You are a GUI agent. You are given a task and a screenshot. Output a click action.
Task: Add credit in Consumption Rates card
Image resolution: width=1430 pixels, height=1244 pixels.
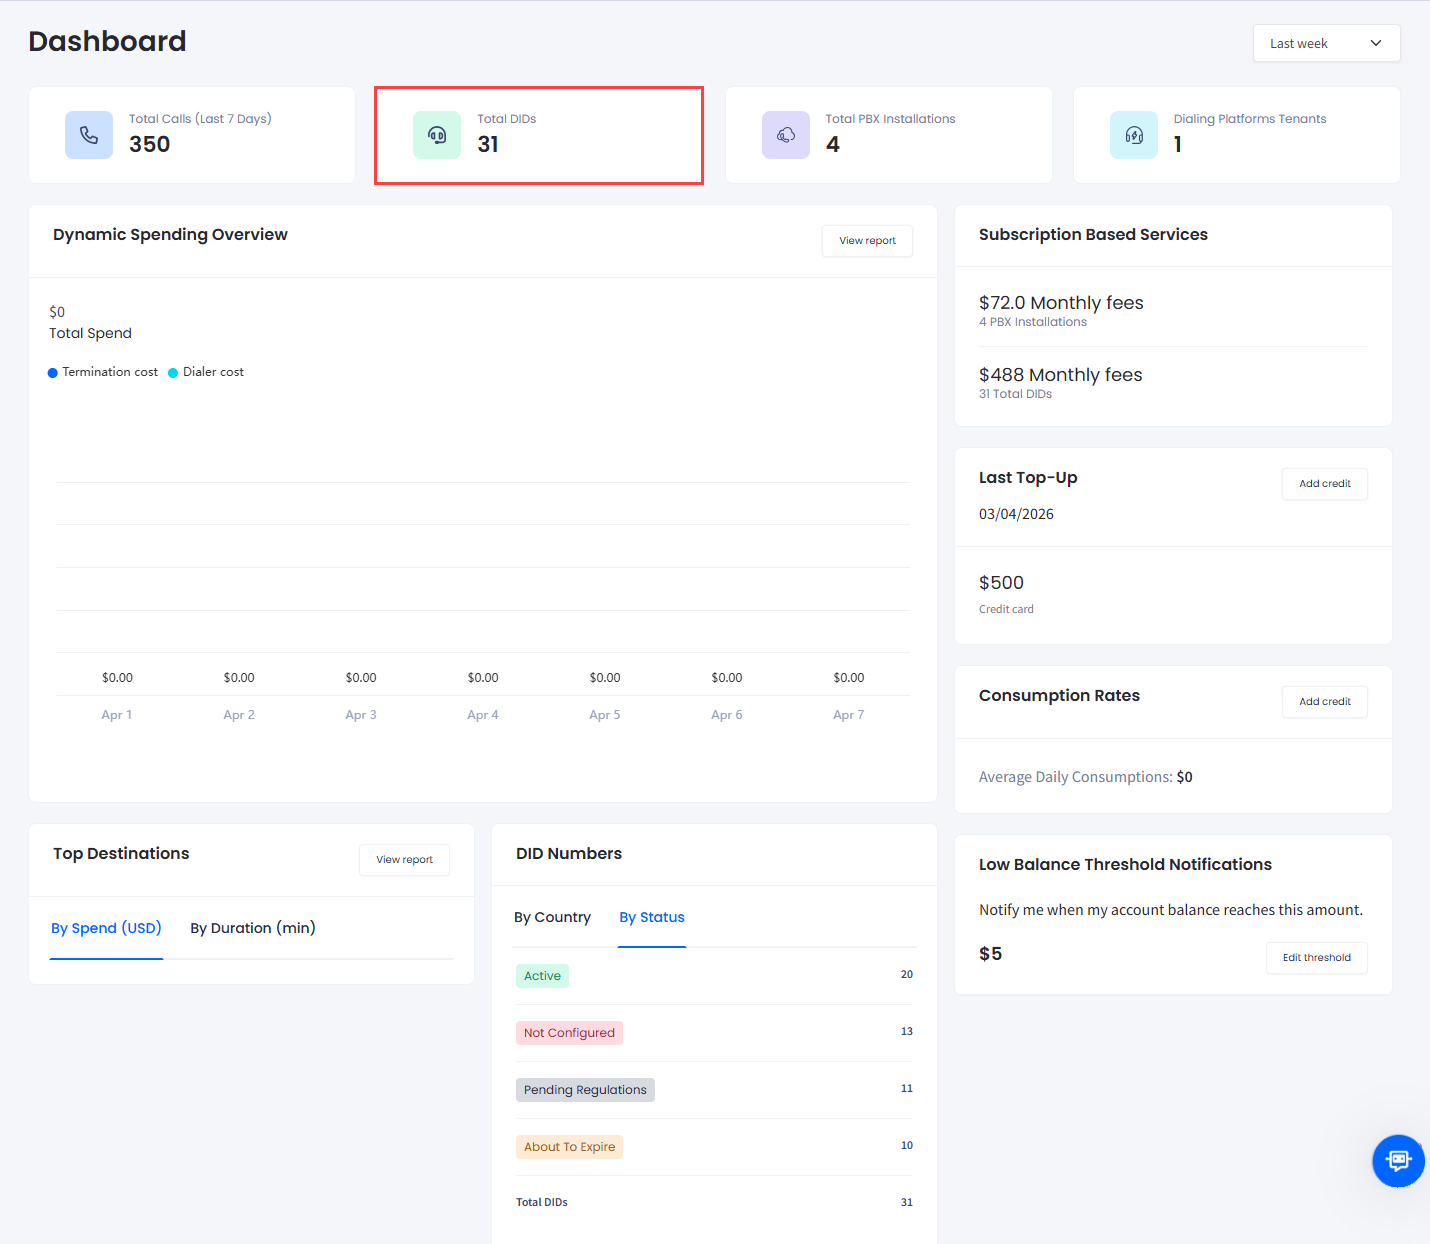pos(1324,702)
